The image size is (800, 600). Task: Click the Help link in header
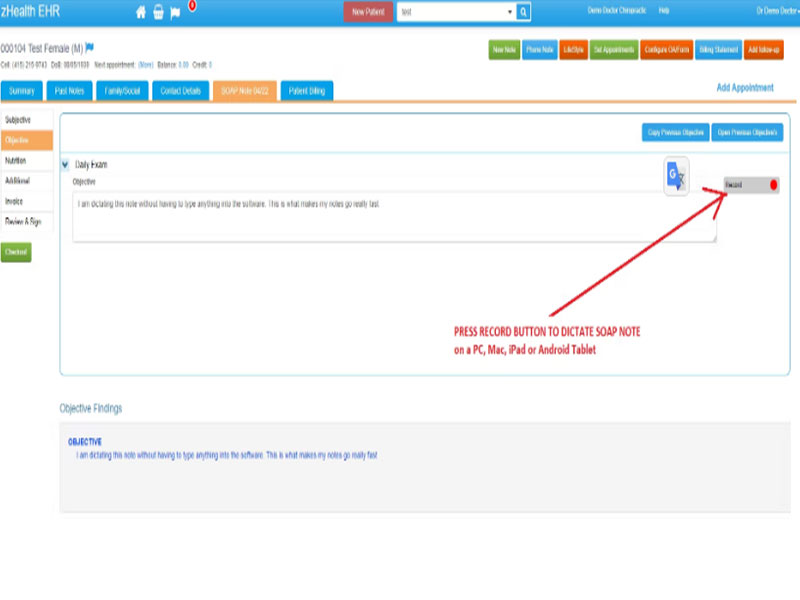pos(664,10)
